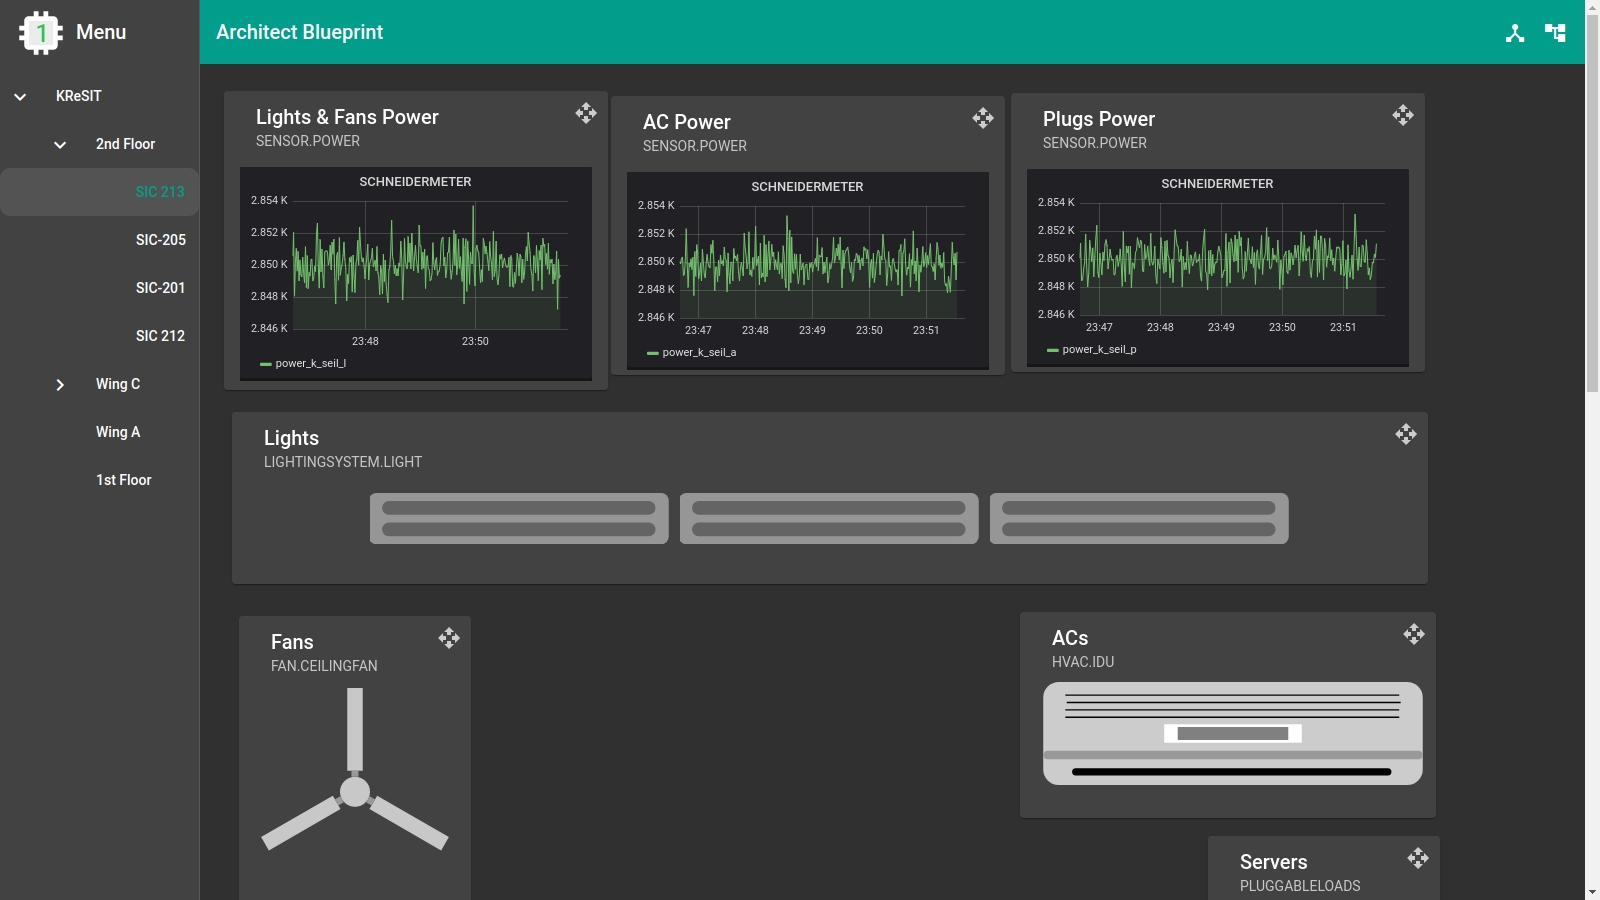This screenshot has width=1600, height=900.
Task: Toggle the AC unit in the ACs panel
Action: click(1231, 734)
